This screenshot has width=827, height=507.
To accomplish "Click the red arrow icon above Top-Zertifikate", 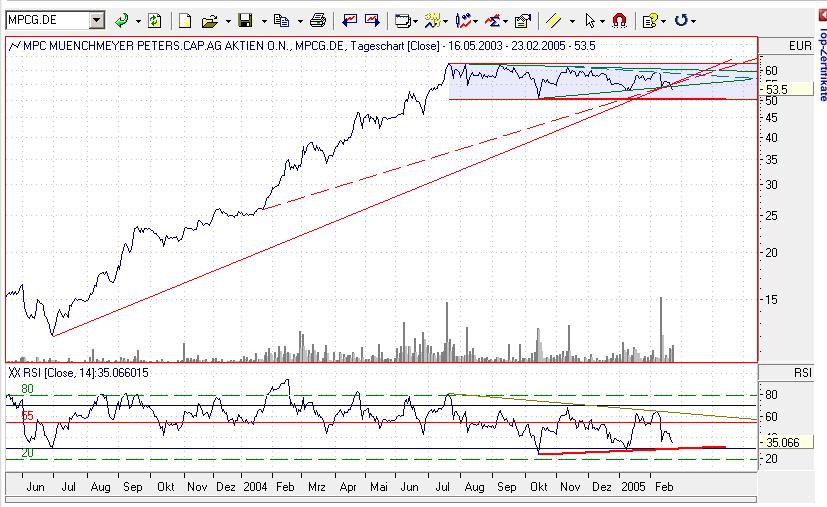I will (x=822, y=15).
